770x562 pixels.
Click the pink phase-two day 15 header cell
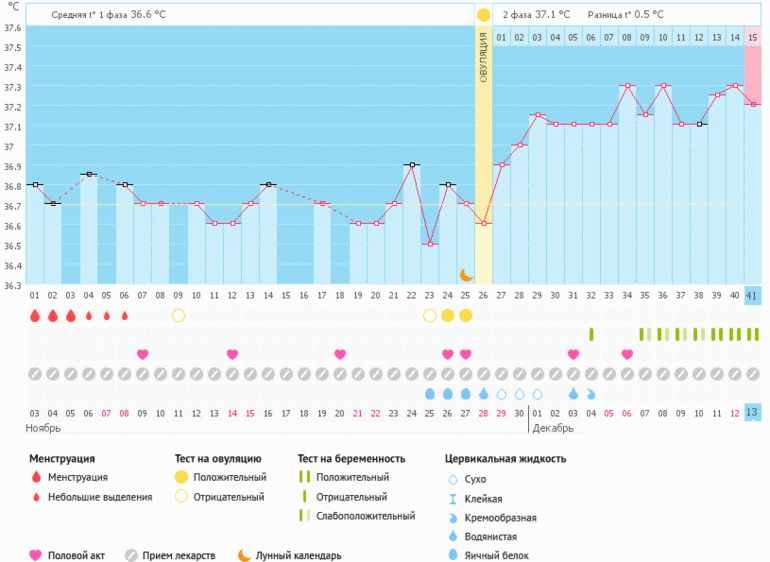pos(753,37)
